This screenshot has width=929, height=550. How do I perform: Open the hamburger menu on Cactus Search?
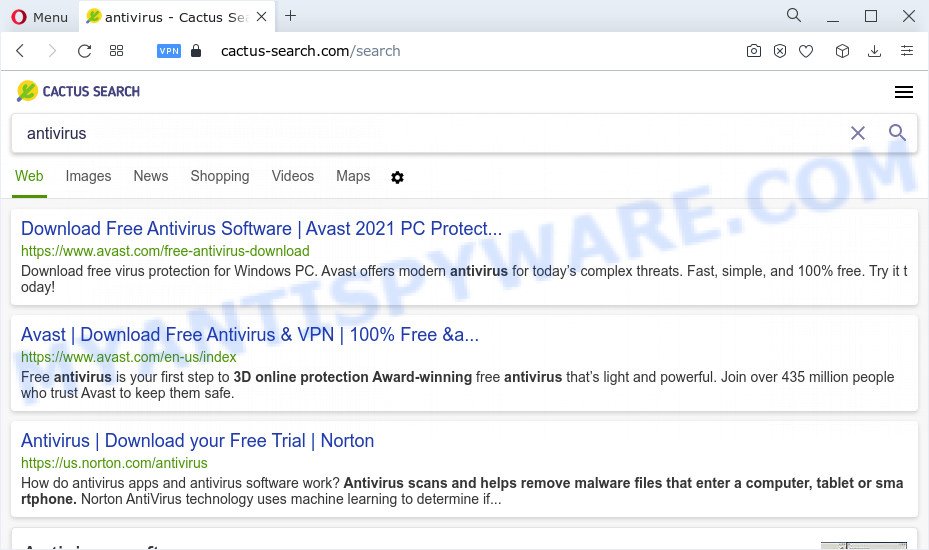coord(904,92)
